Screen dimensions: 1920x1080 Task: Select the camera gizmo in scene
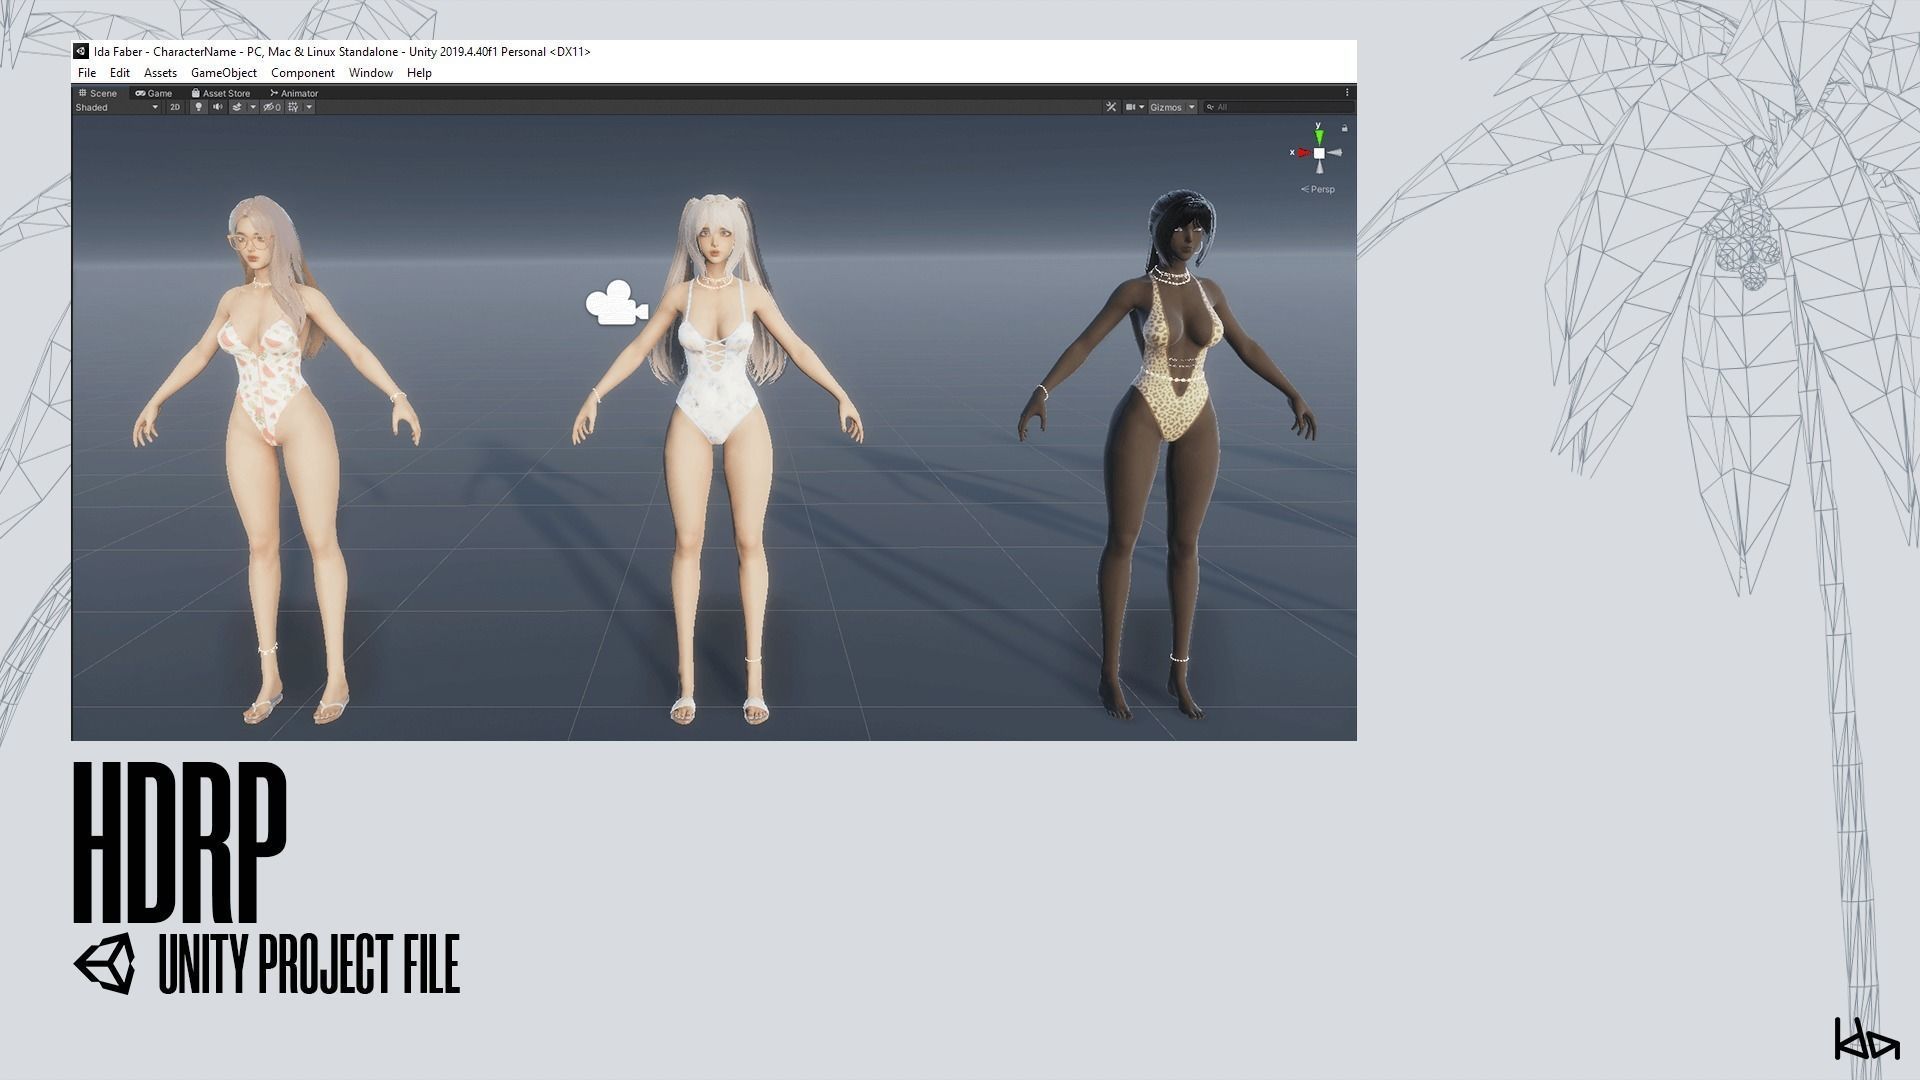click(x=616, y=303)
